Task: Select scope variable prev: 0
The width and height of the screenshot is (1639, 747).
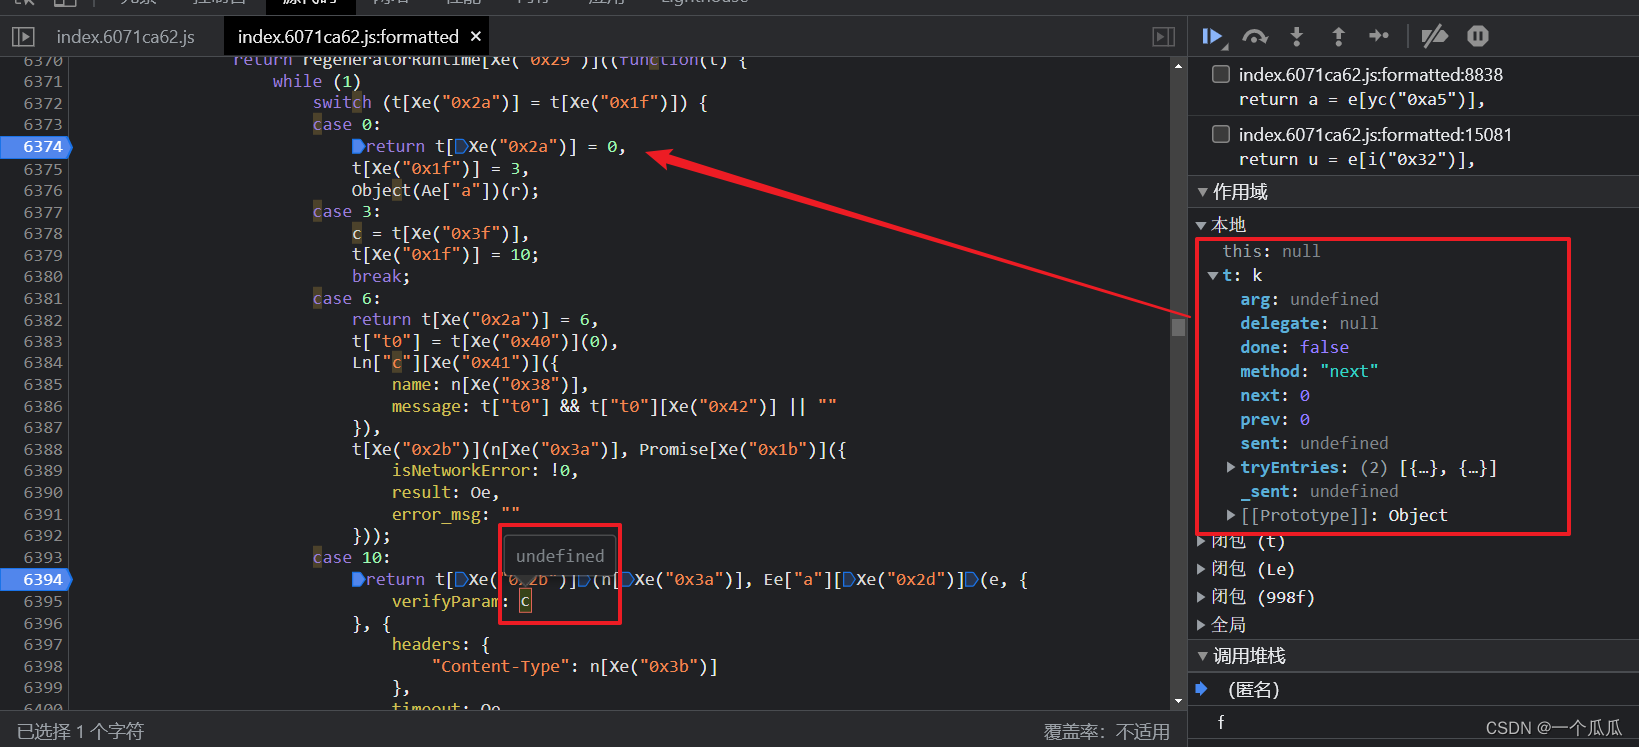Action: point(1275,419)
